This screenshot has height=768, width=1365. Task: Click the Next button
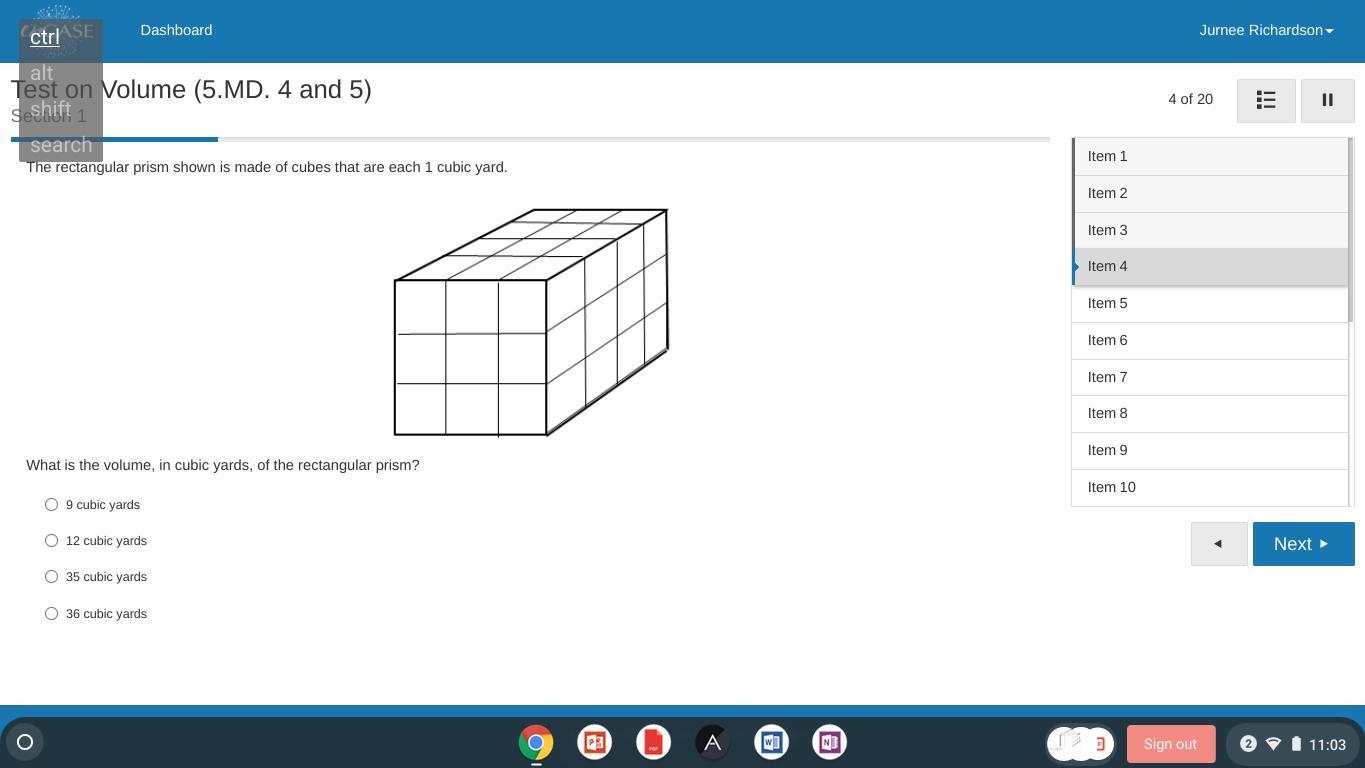1304,544
